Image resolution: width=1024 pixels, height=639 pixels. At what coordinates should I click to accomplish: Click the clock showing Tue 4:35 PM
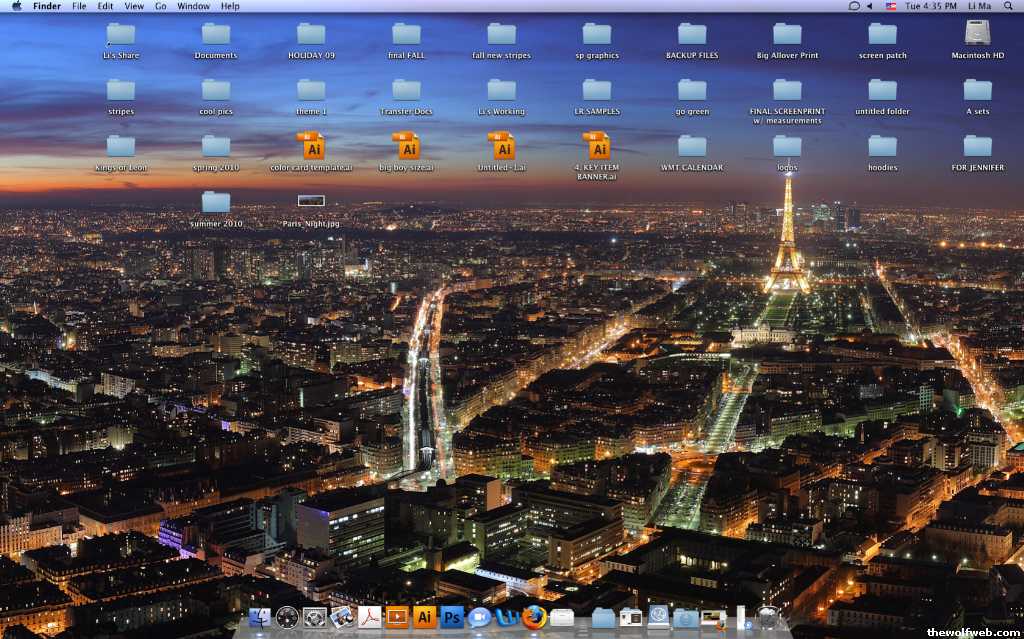click(x=930, y=6)
